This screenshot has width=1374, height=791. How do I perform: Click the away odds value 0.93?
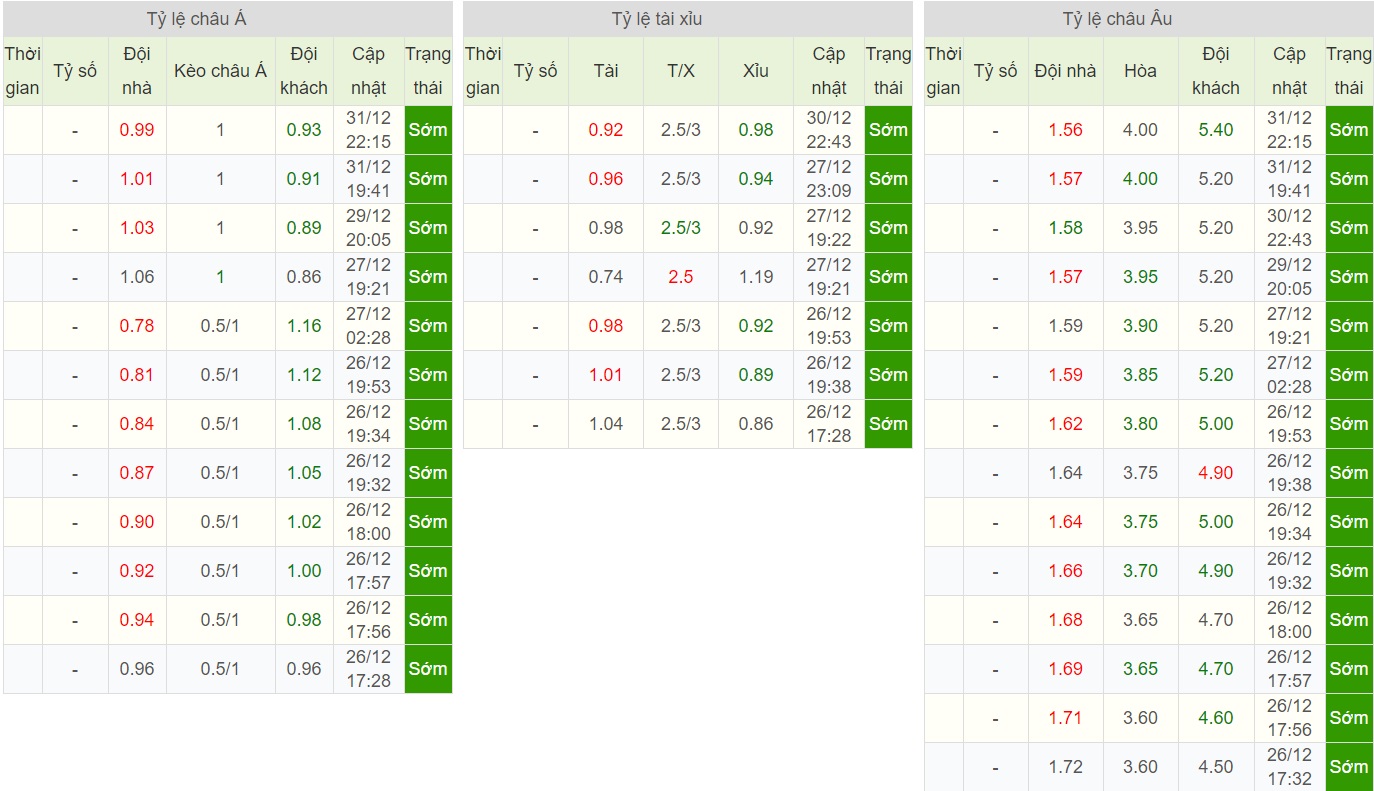tap(304, 130)
